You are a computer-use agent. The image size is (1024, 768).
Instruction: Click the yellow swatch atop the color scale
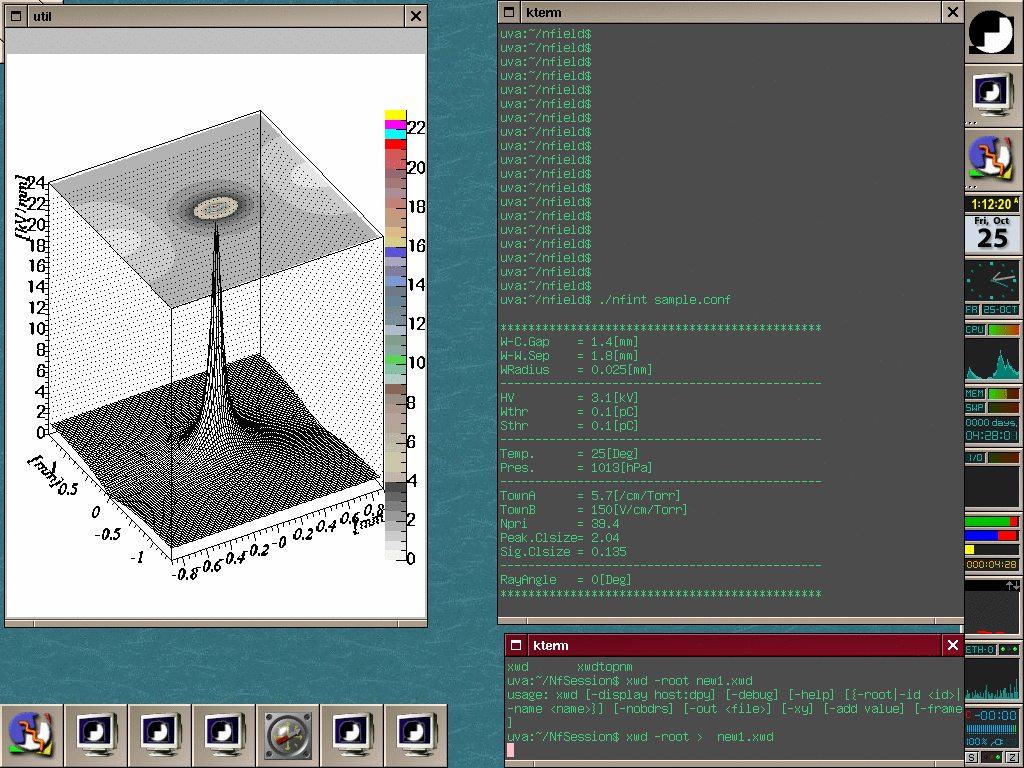pyautogui.click(x=395, y=115)
